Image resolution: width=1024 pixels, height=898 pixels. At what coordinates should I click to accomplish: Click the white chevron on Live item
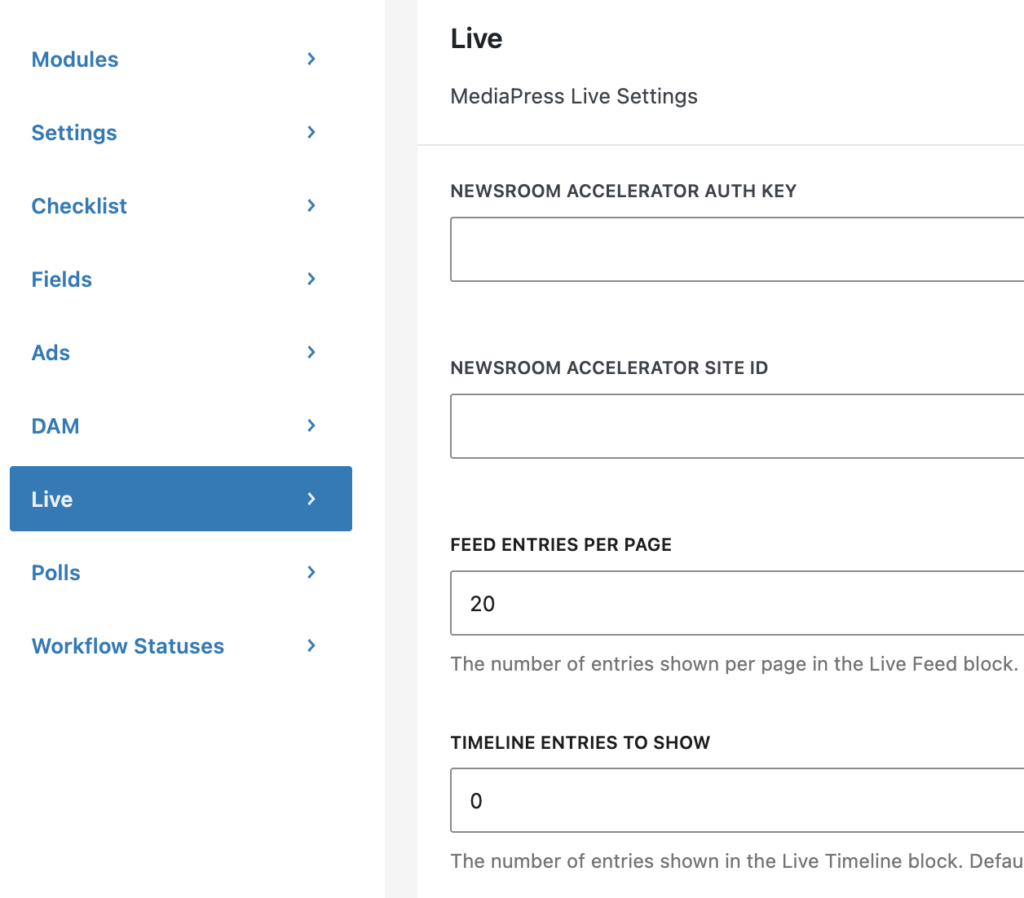pyautogui.click(x=312, y=499)
